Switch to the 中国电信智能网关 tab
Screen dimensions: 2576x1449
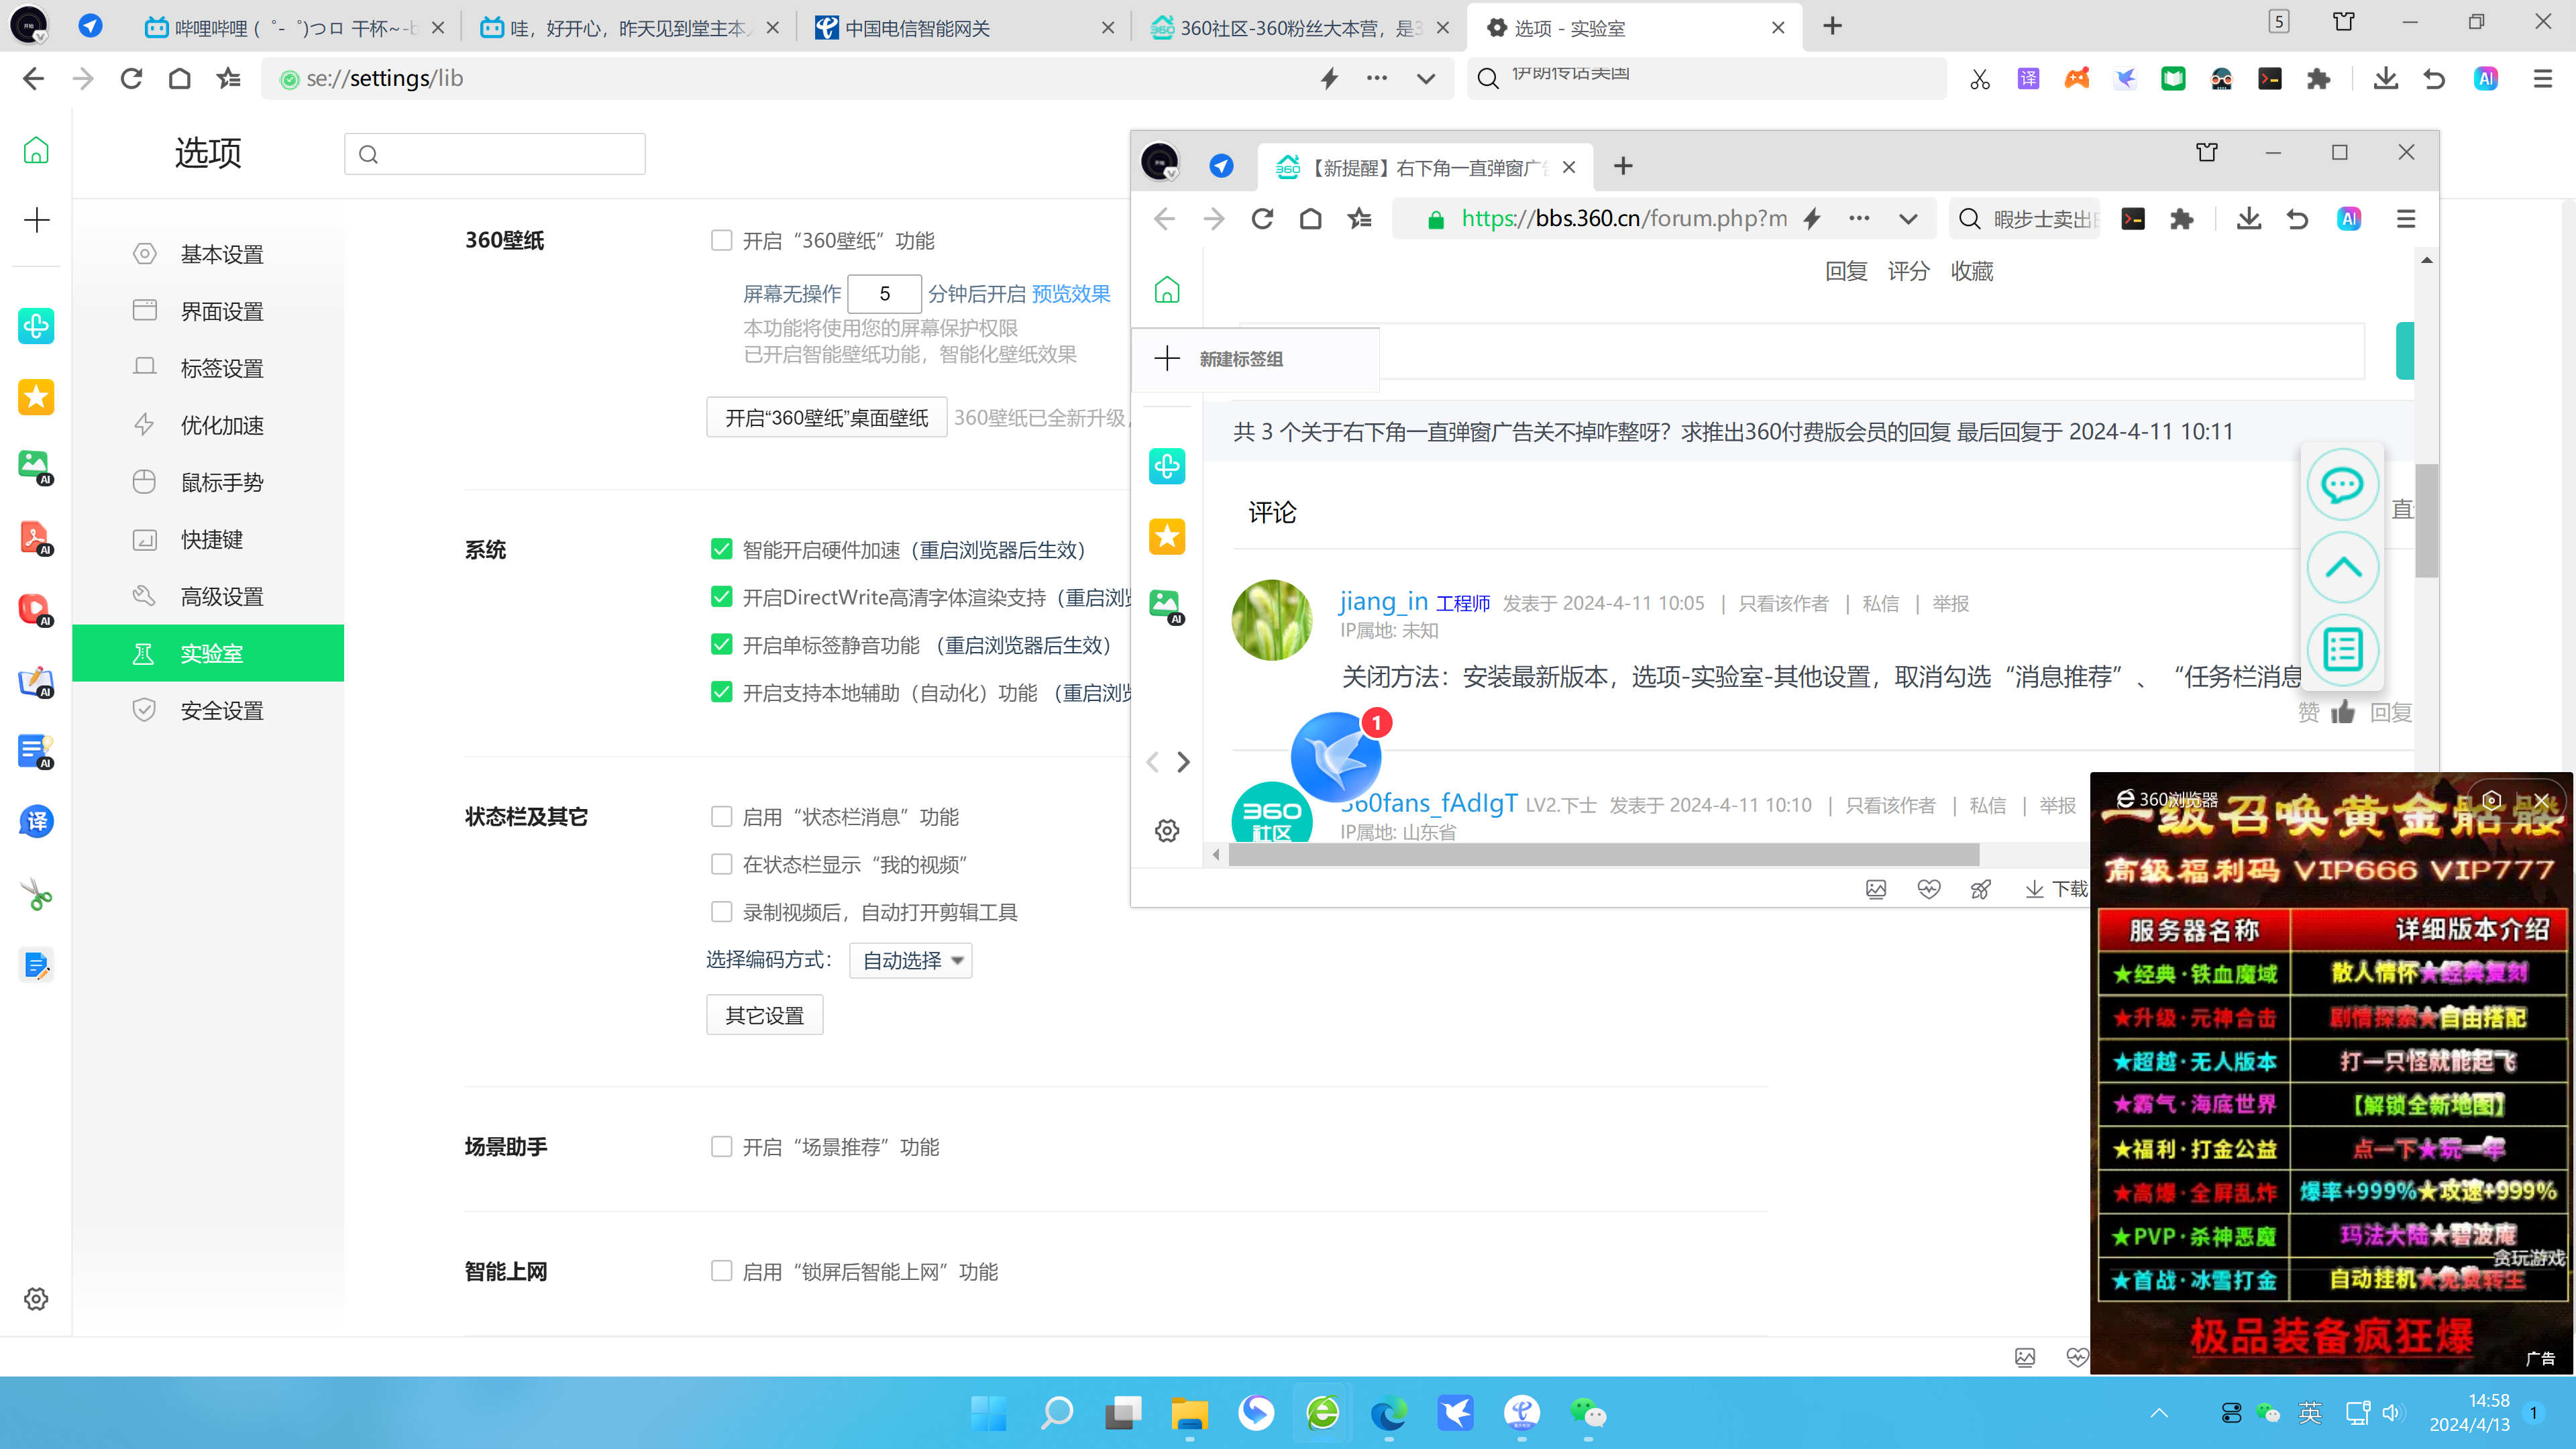(x=965, y=28)
